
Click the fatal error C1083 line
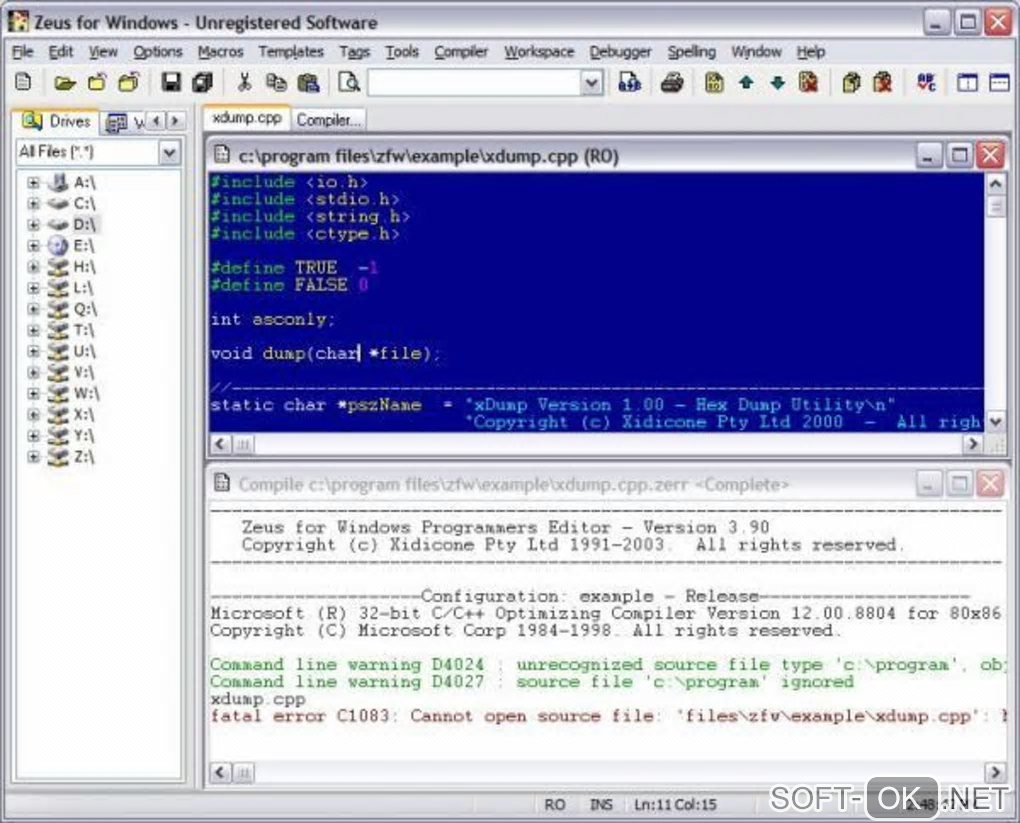[x=608, y=716]
